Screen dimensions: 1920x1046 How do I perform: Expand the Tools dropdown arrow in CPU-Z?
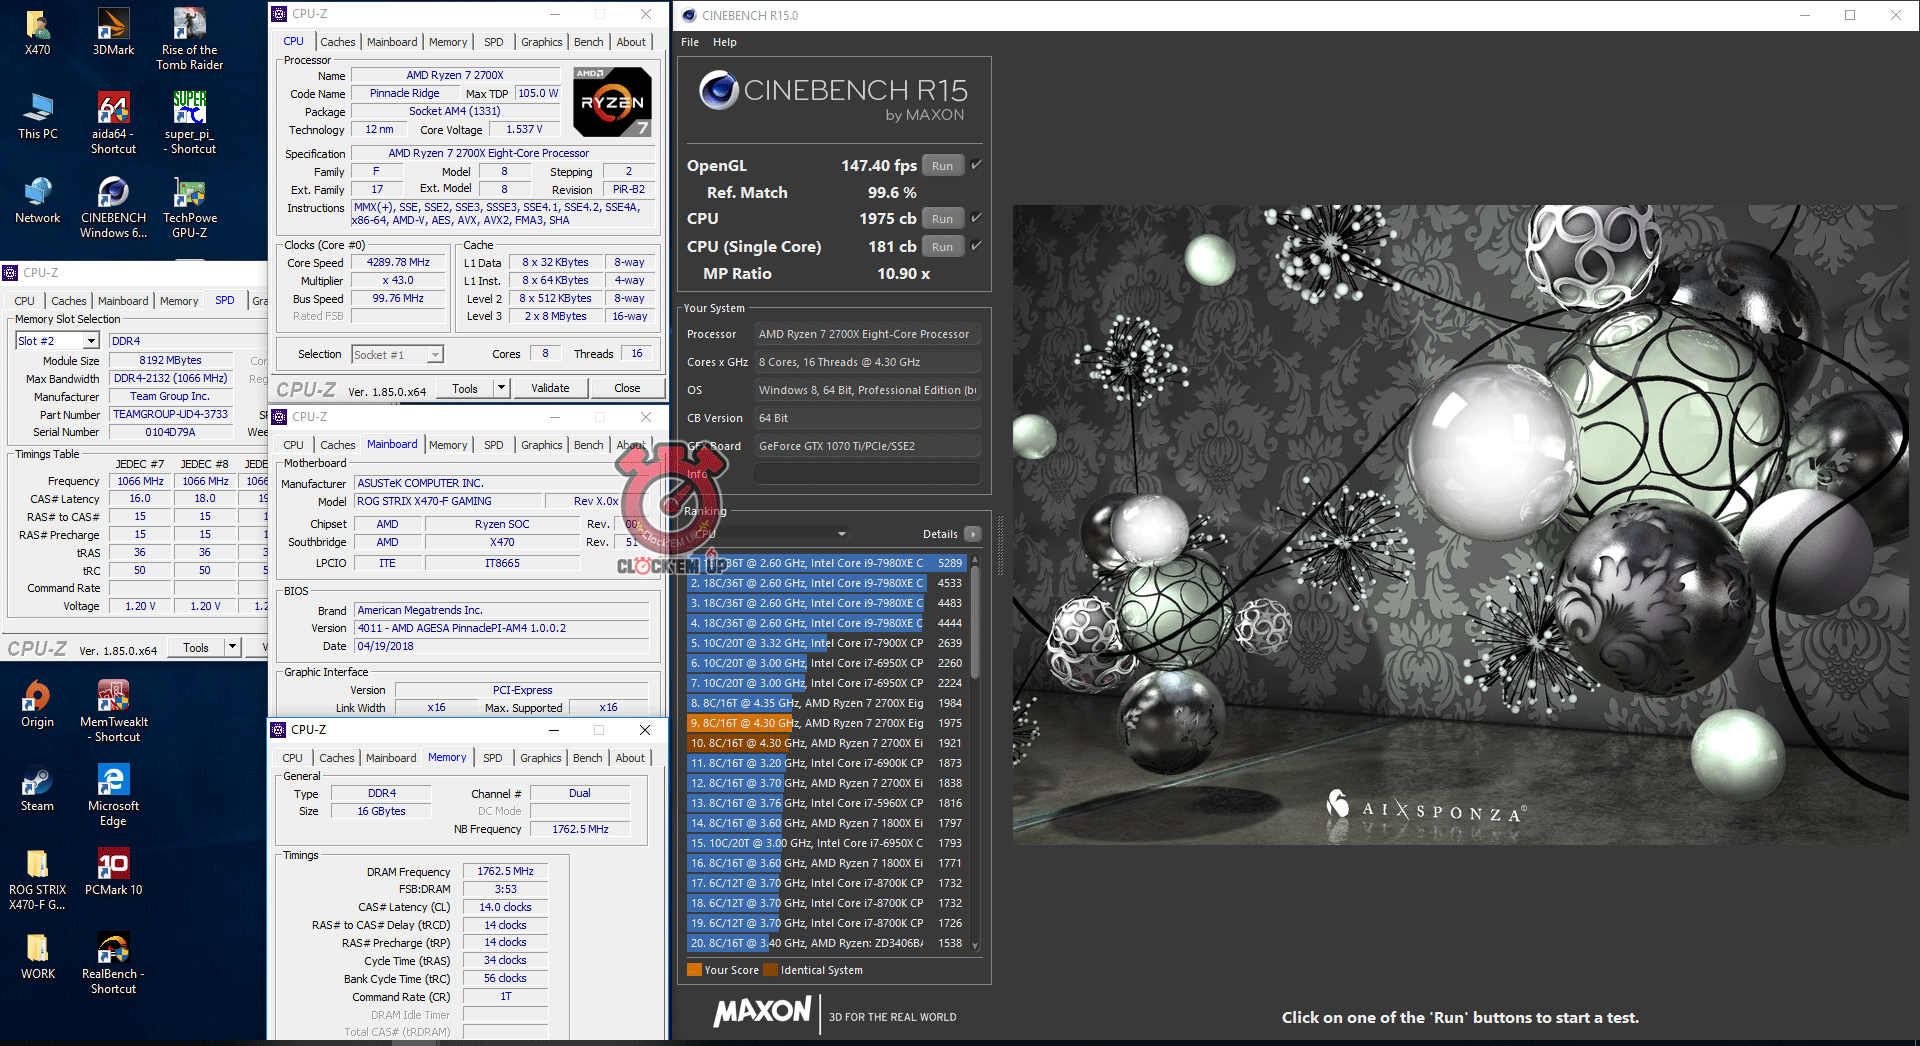click(x=501, y=388)
